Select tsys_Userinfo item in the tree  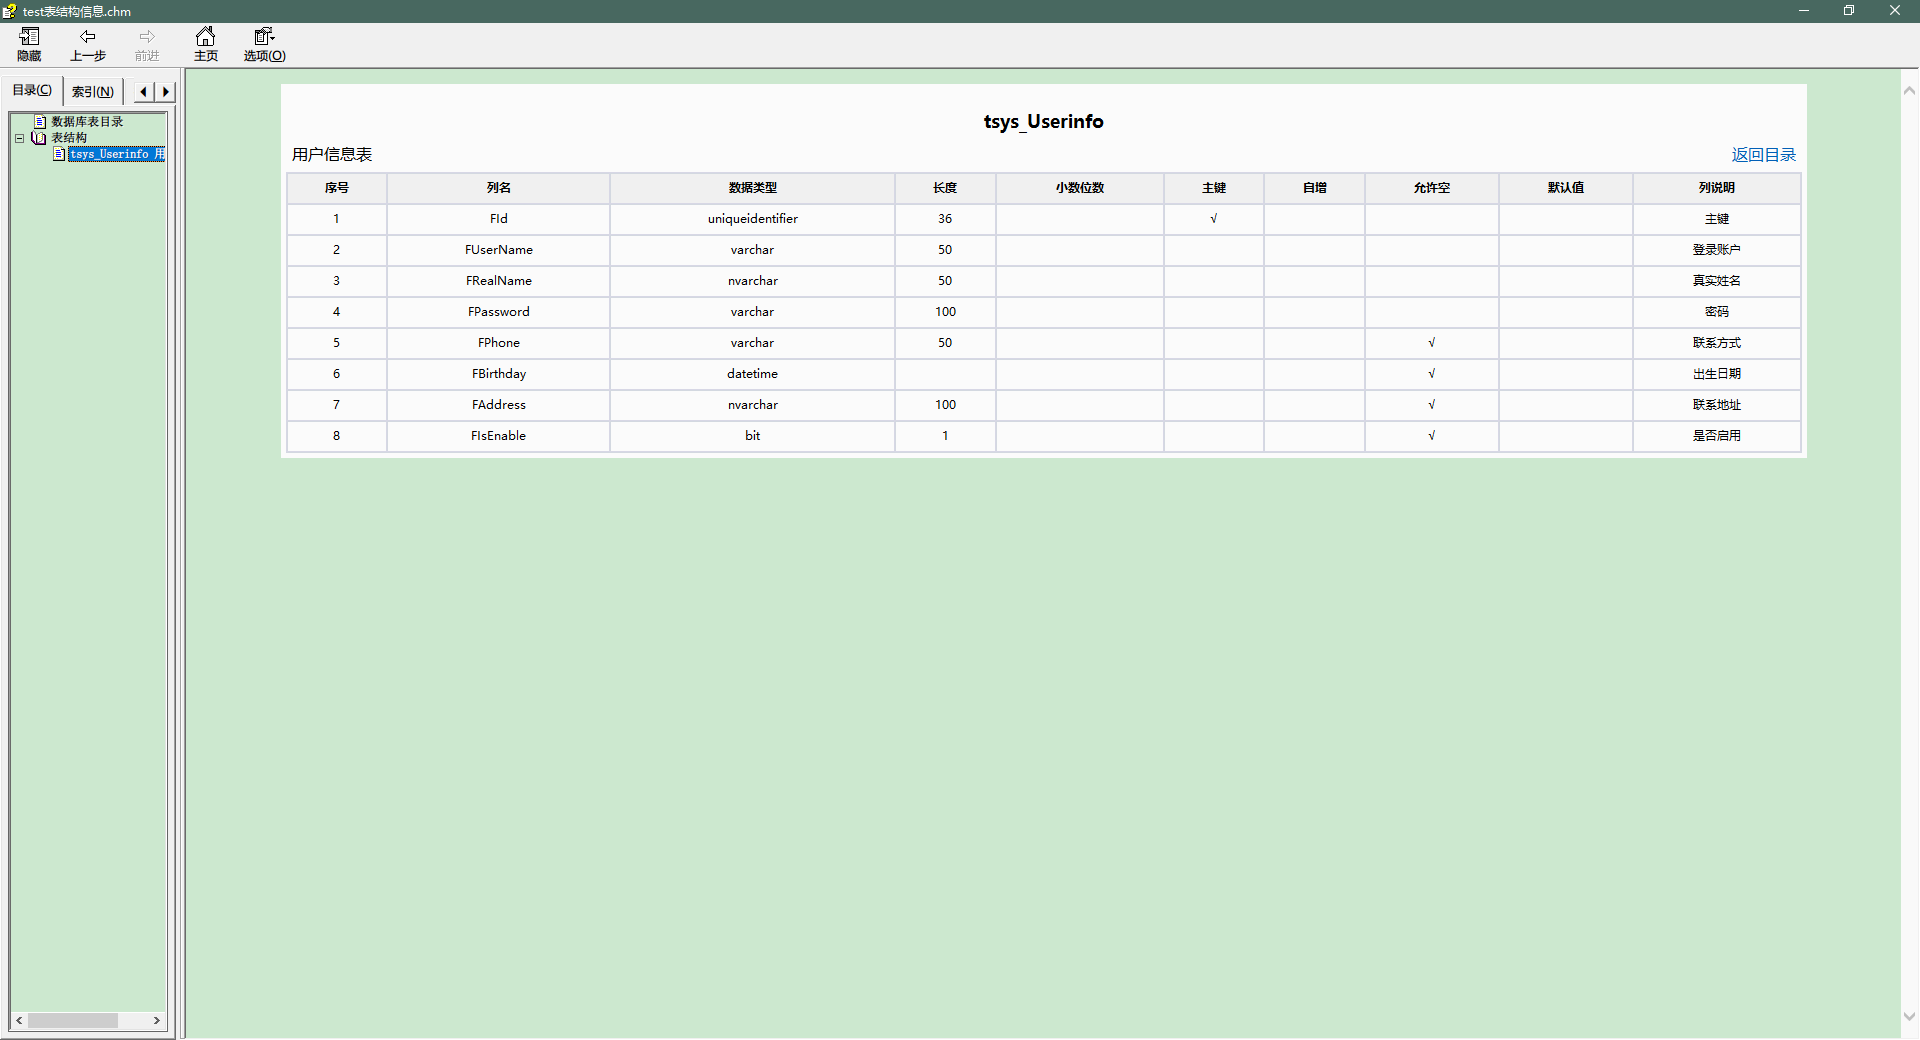tap(116, 154)
